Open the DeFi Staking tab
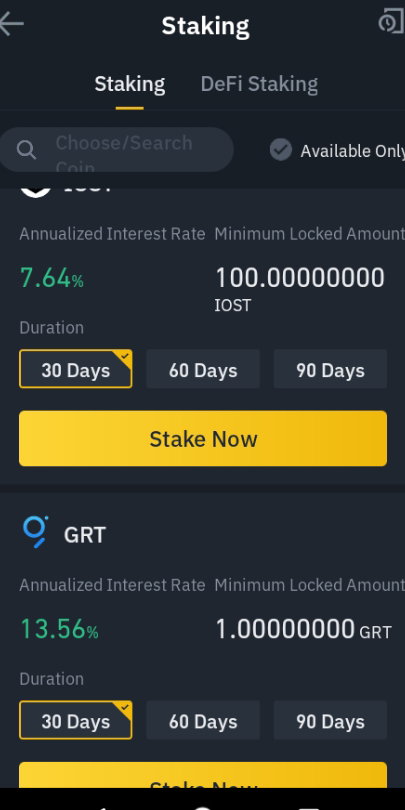Viewport: 405px width, 810px height. tap(259, 84)
